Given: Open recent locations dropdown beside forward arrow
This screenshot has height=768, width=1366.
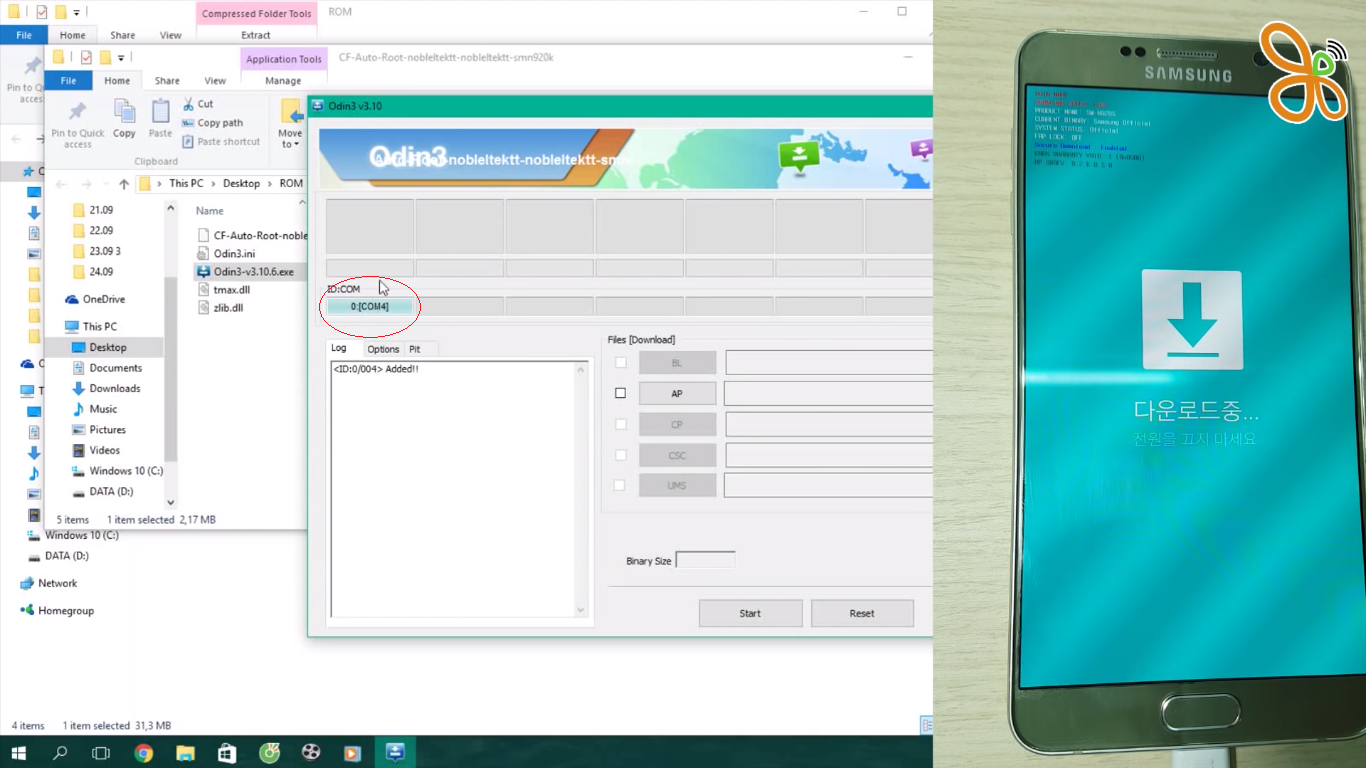Looking at the screenshot, I should pyautogui.click(x=106, y=184).
